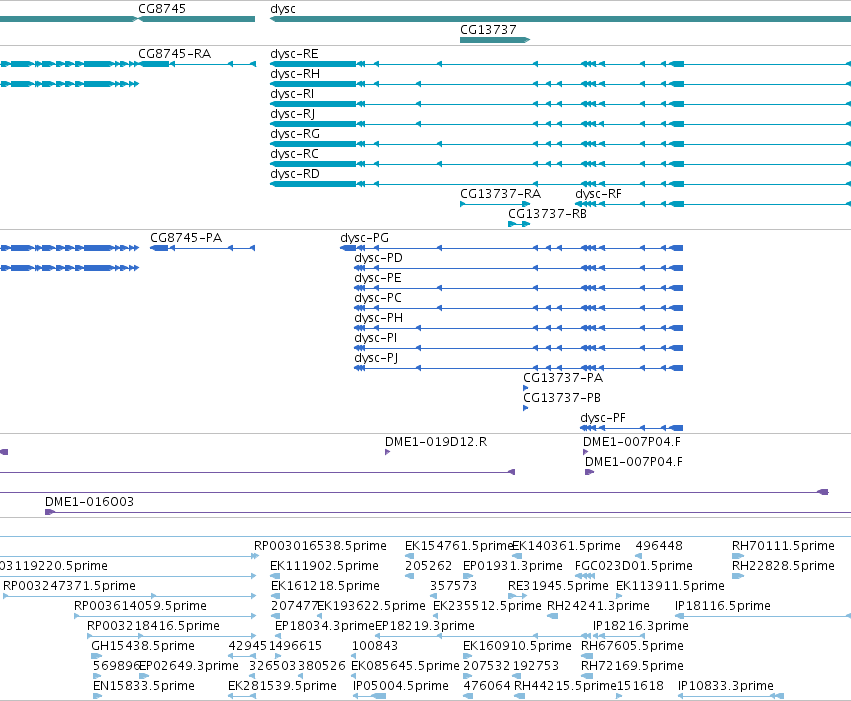Select the EK193622.5prime label
The image size is (851, 701).
tap(371, 606)
